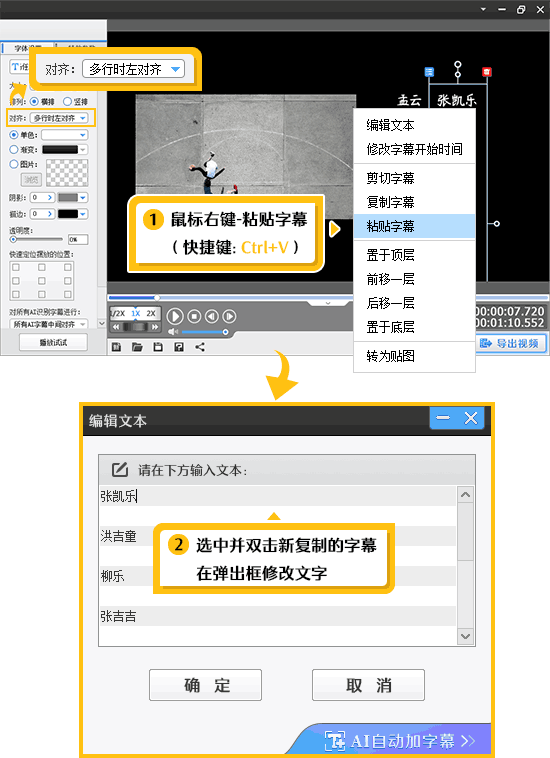This screenshot has height=758, width=550.
Task: Step forward one frame
Action: coord(229,316)
